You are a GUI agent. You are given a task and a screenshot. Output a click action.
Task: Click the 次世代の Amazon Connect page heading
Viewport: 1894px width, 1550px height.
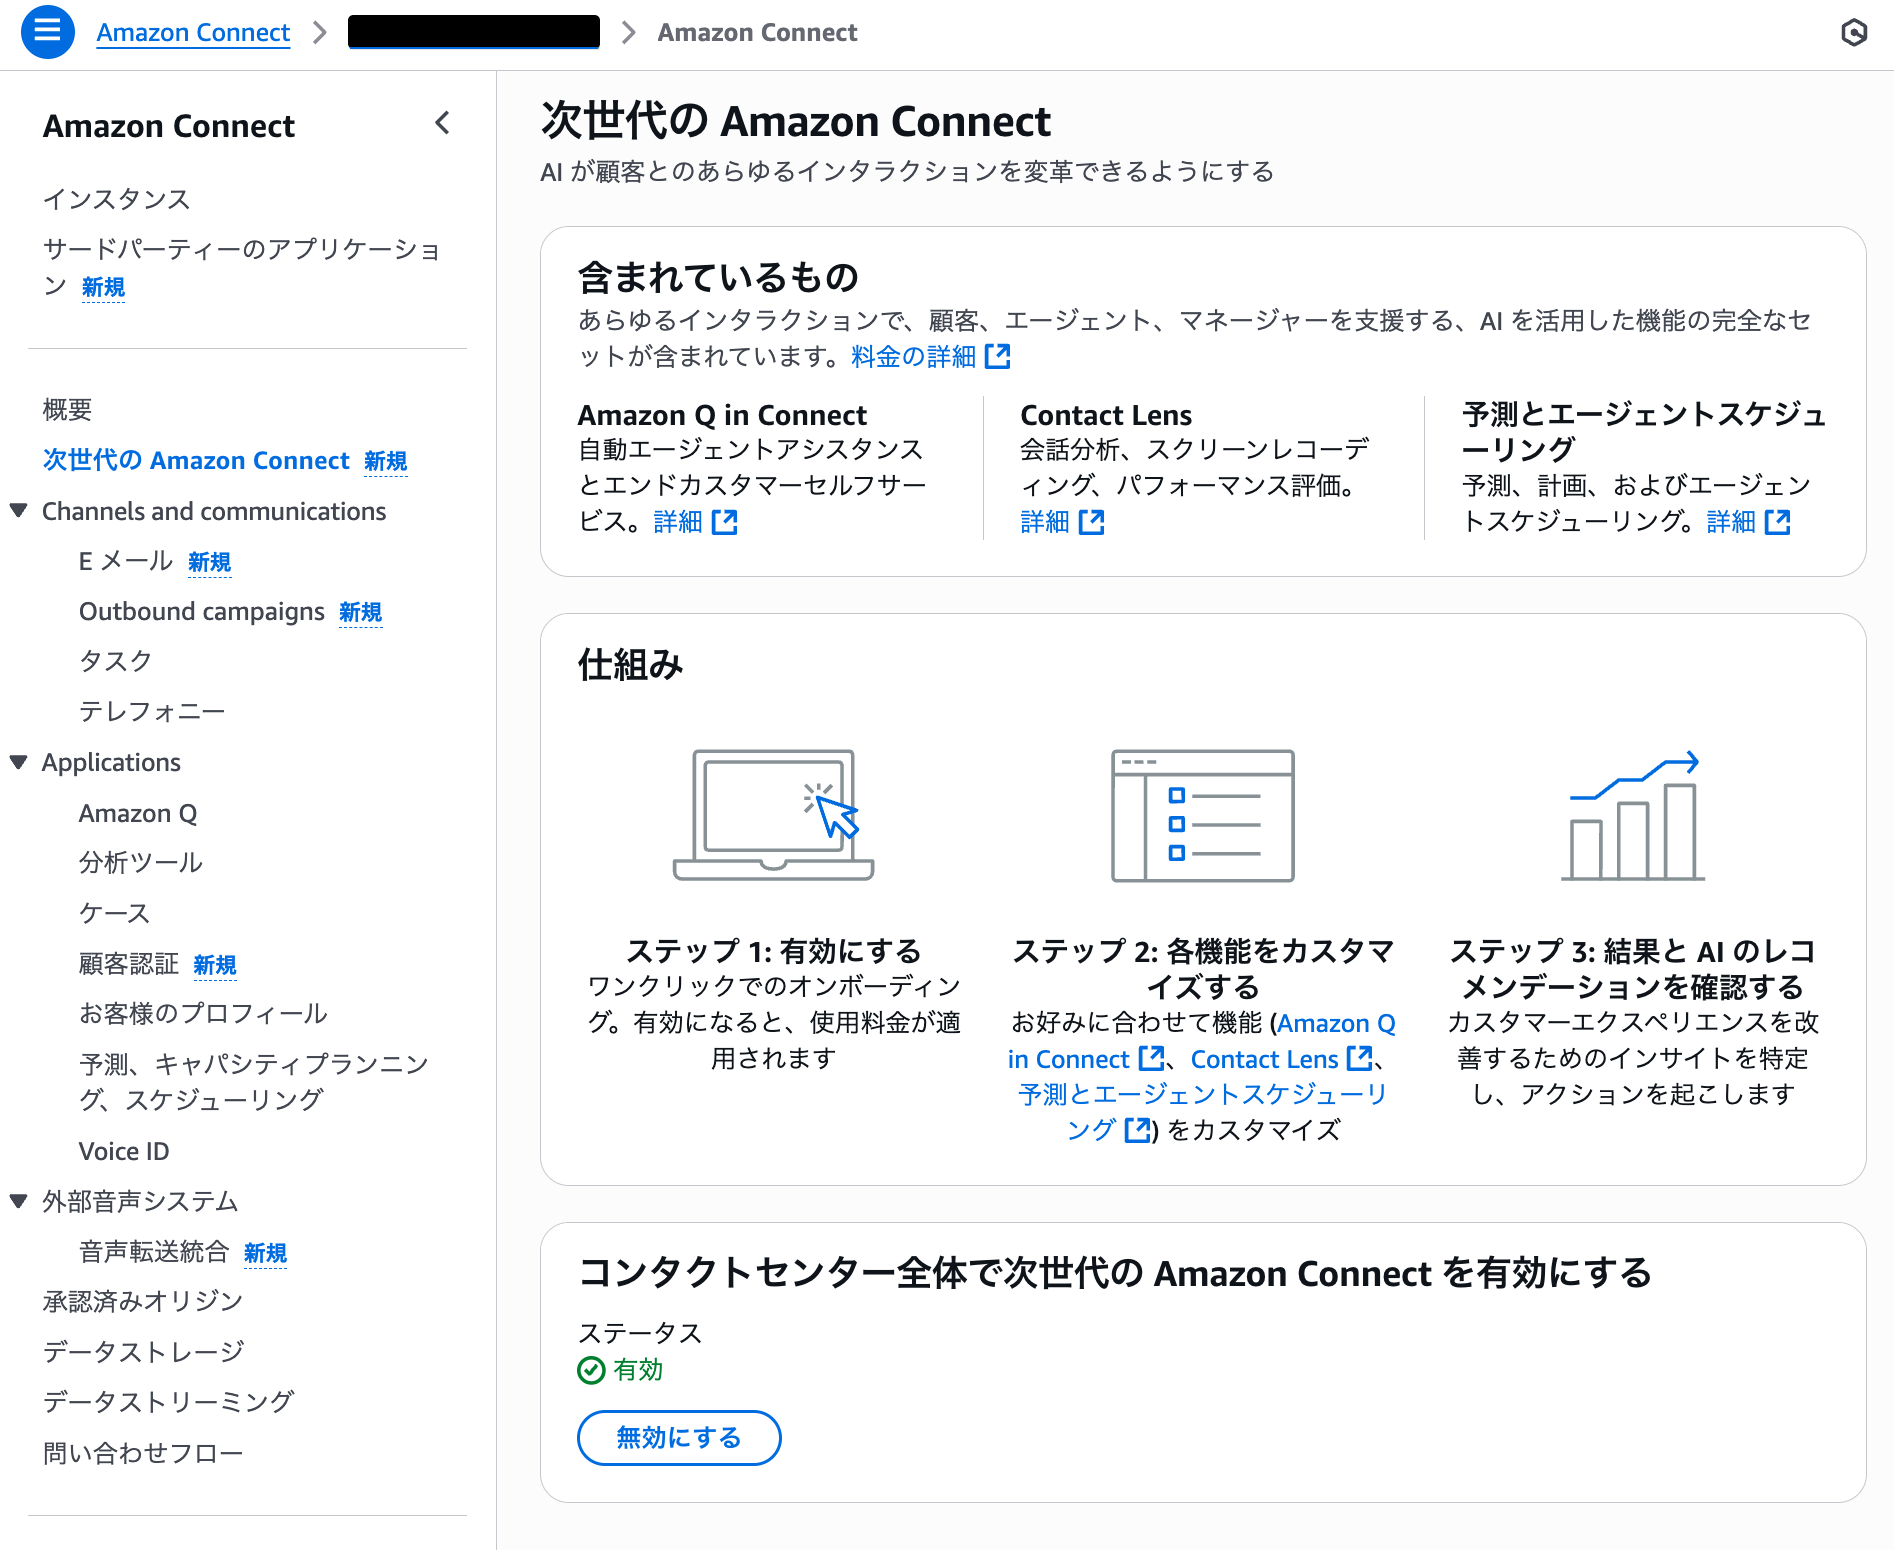coord(796,121)
